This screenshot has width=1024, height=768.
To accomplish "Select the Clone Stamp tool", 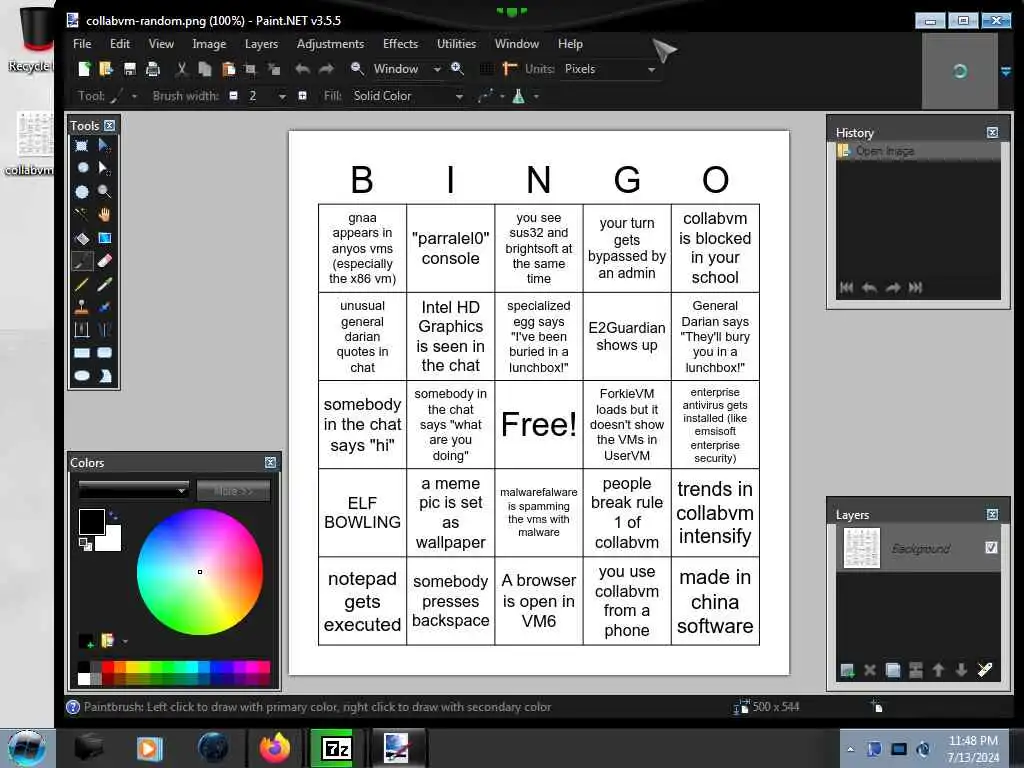I will (x=82, y=307).
